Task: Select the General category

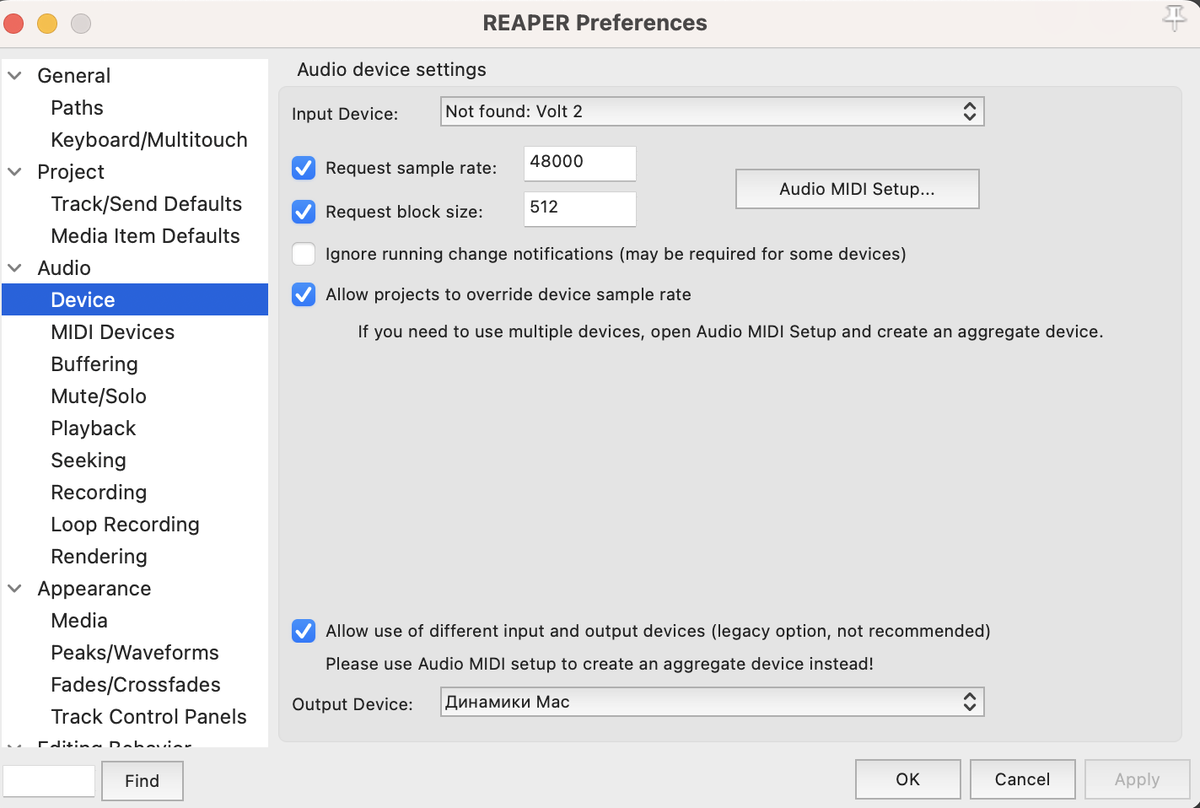Action: (x=74, y=76)
